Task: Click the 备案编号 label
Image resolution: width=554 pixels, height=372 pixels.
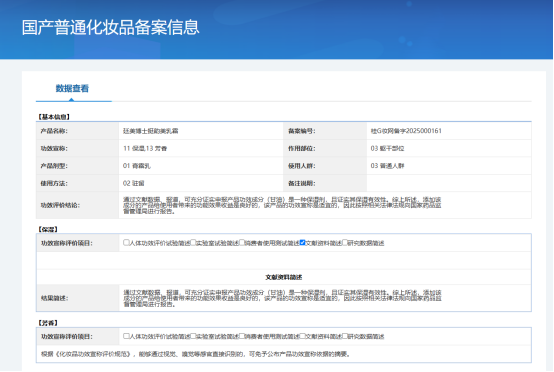Action: coord(302,131)
